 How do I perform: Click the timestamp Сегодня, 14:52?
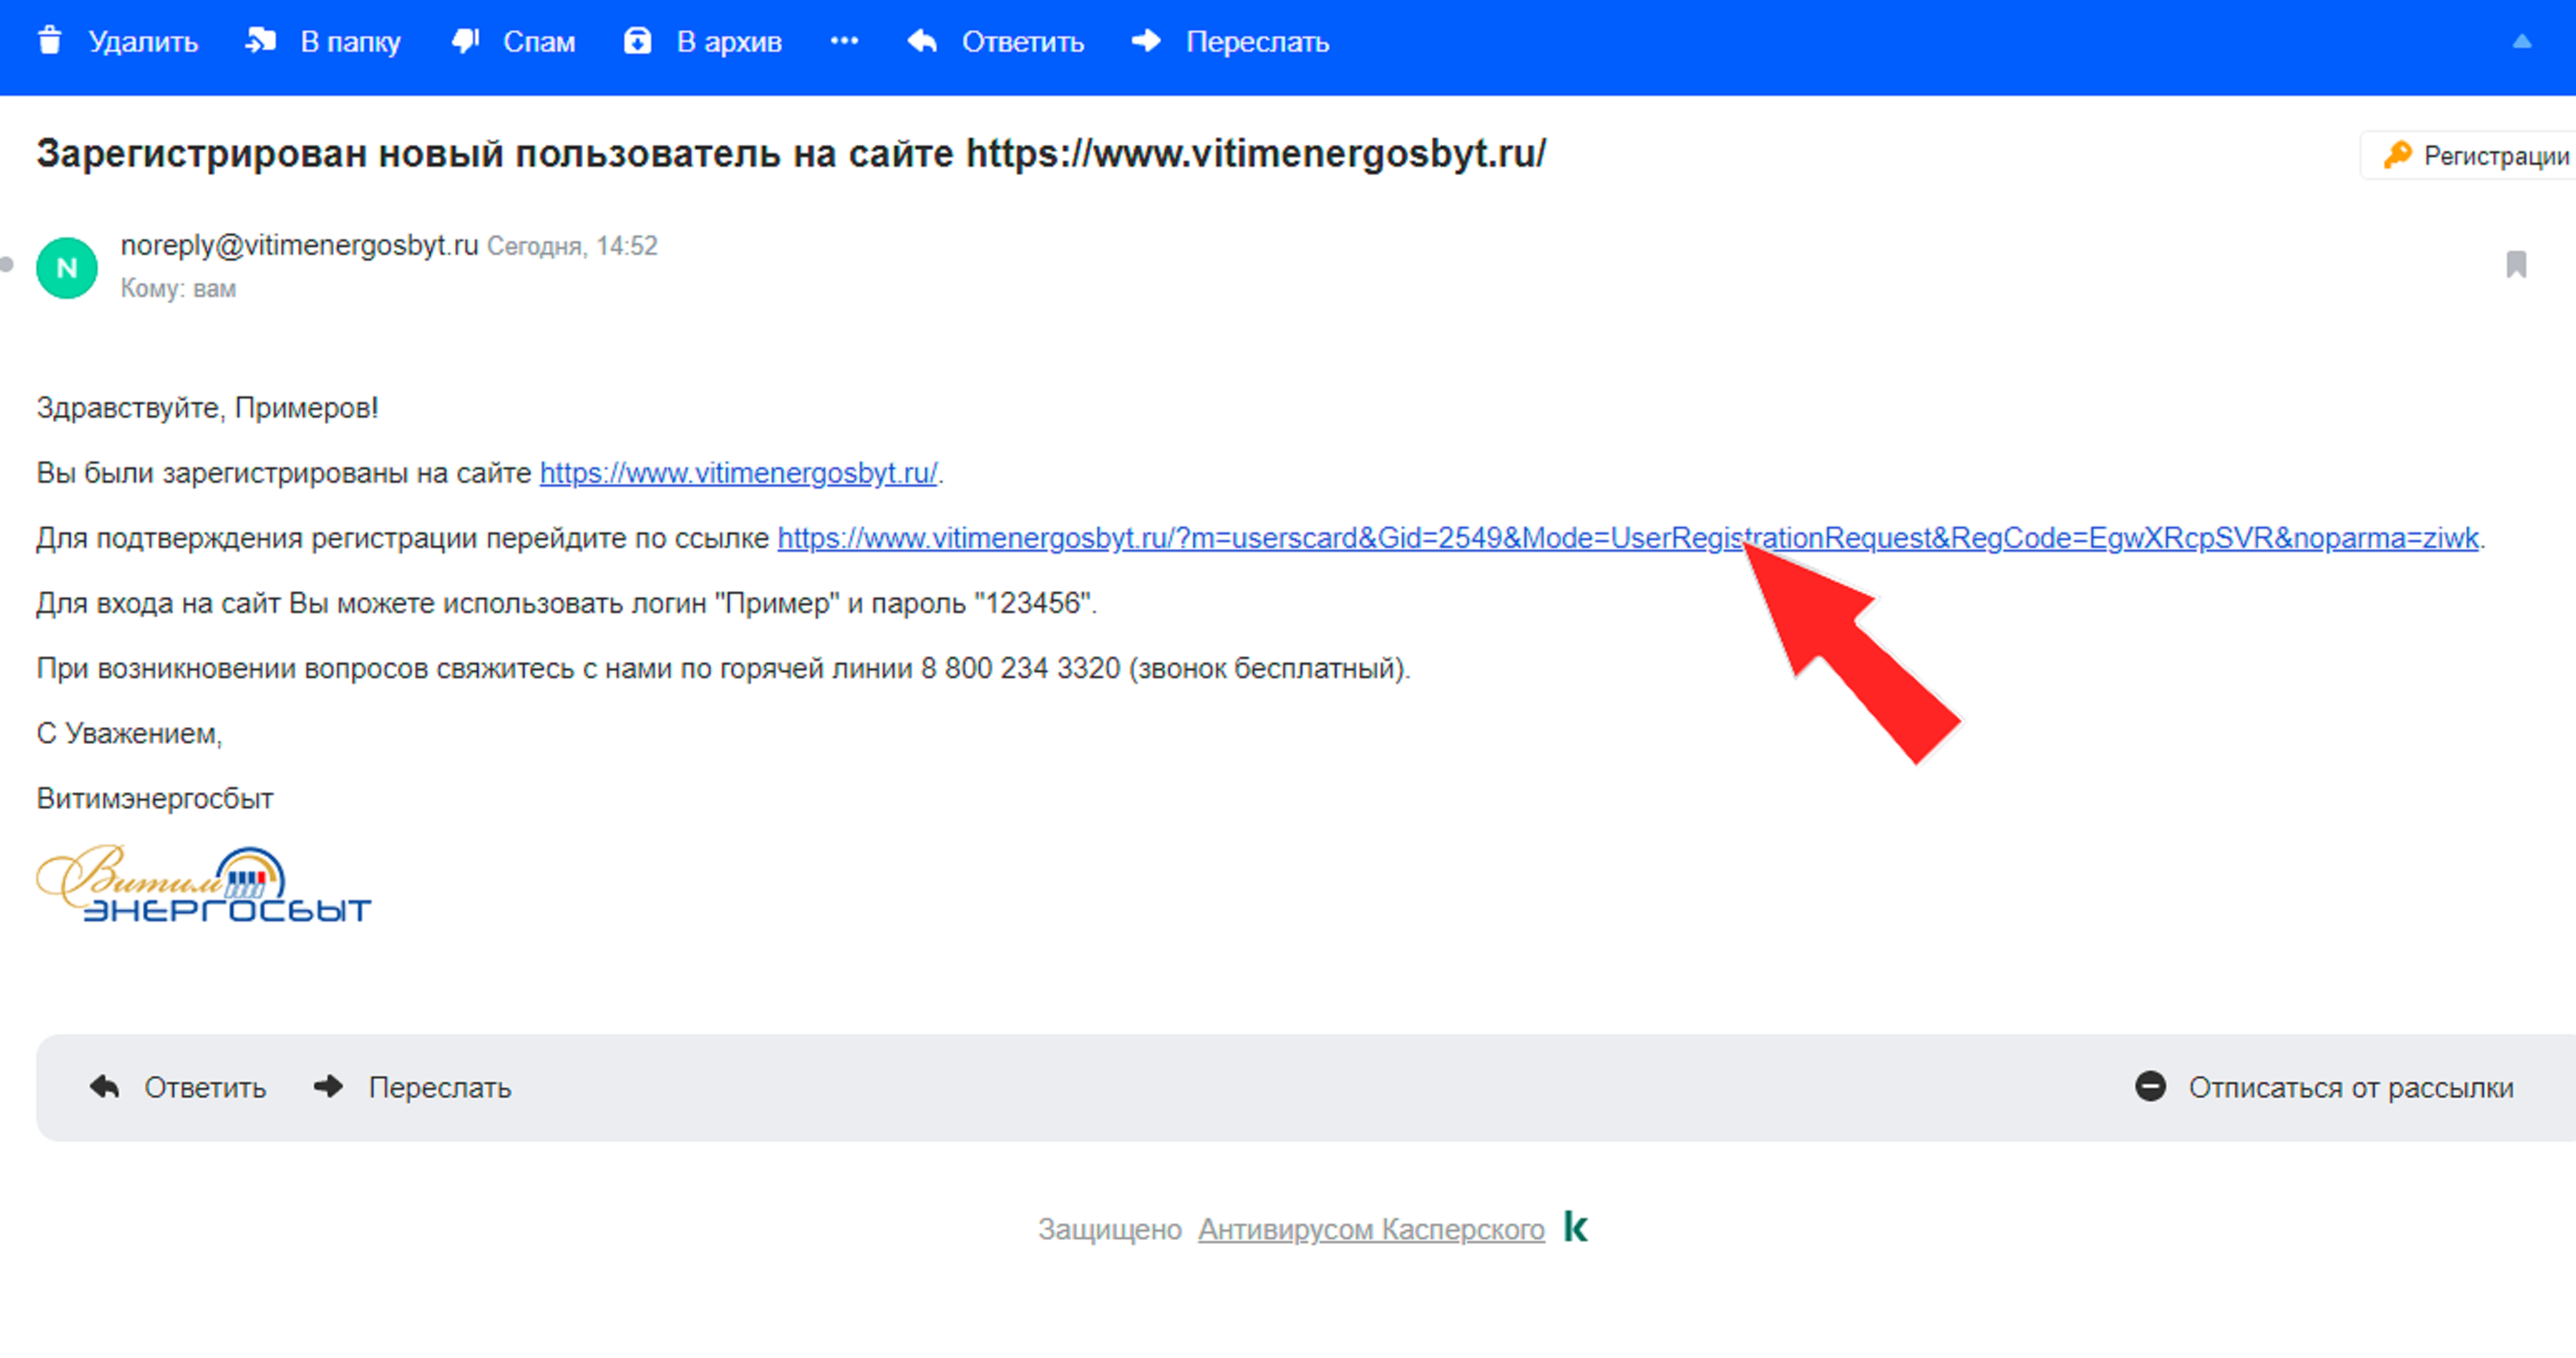(572, 246)
